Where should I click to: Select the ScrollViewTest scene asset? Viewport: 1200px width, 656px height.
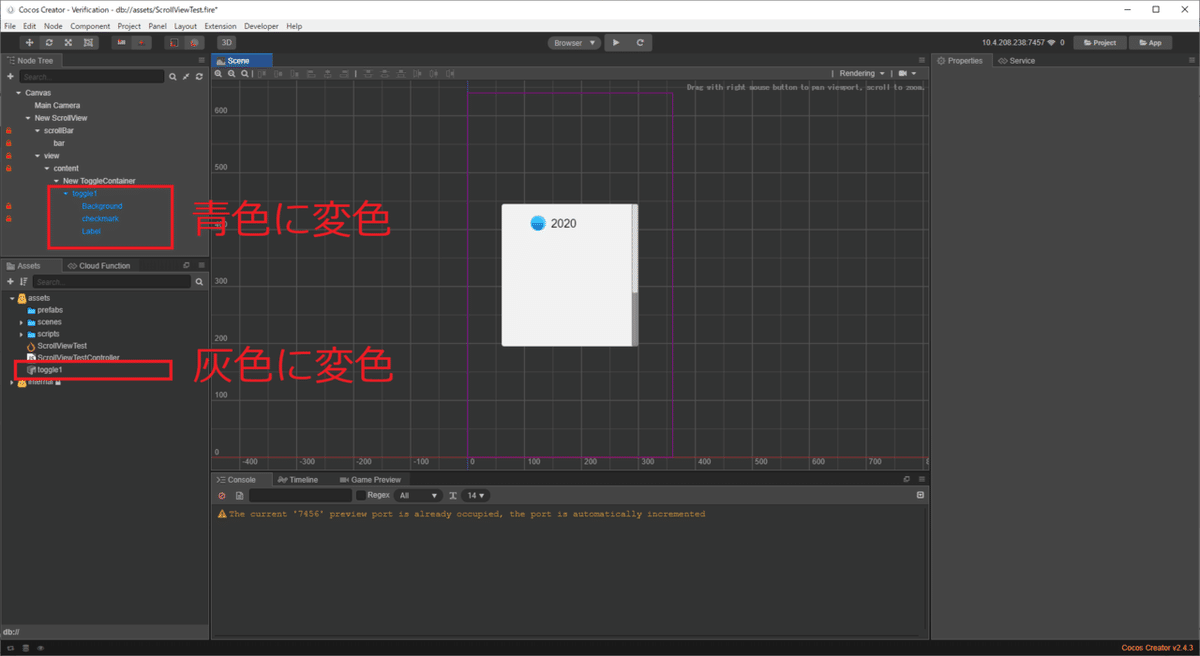pos(62,346)
